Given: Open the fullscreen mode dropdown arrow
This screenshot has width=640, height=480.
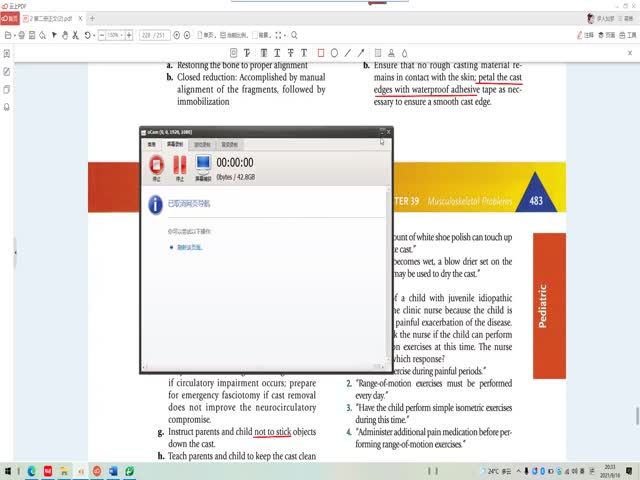Looking at the screenshot, I should [285, 36].
